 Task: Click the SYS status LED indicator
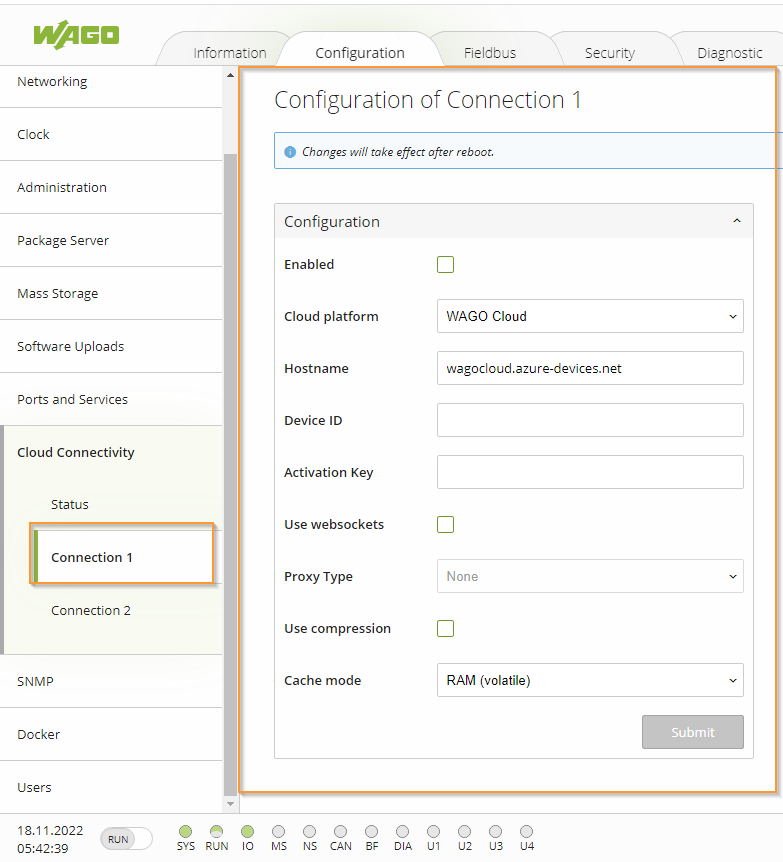[185, 831]
